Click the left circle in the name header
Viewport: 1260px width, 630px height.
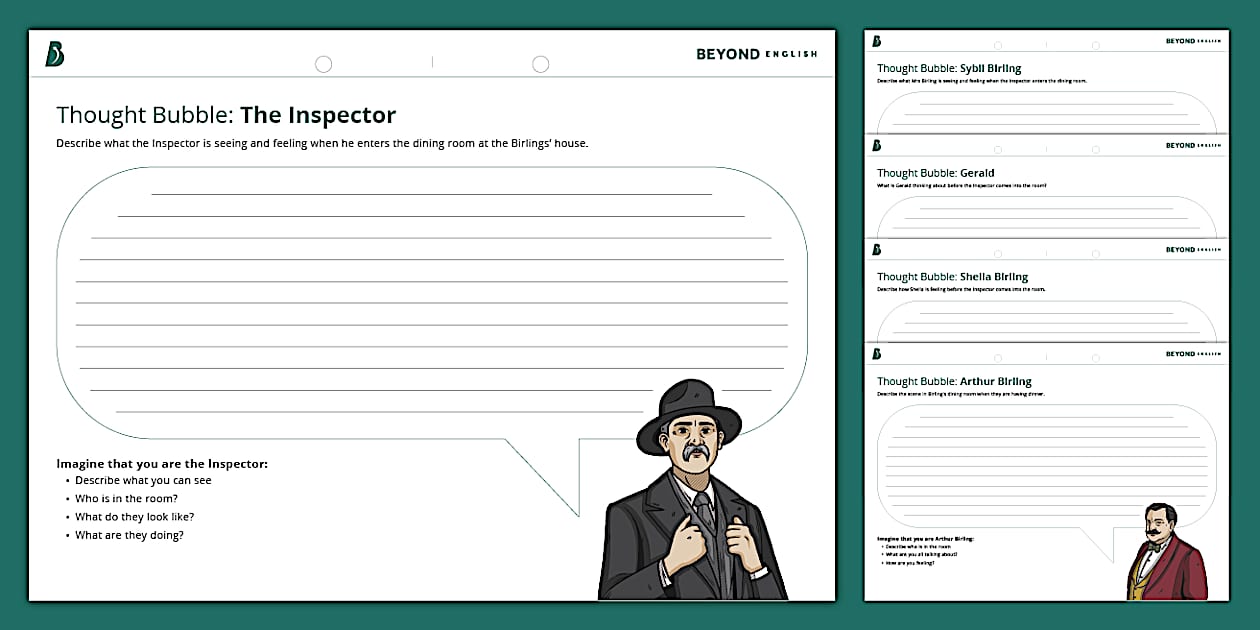[323, 63]
